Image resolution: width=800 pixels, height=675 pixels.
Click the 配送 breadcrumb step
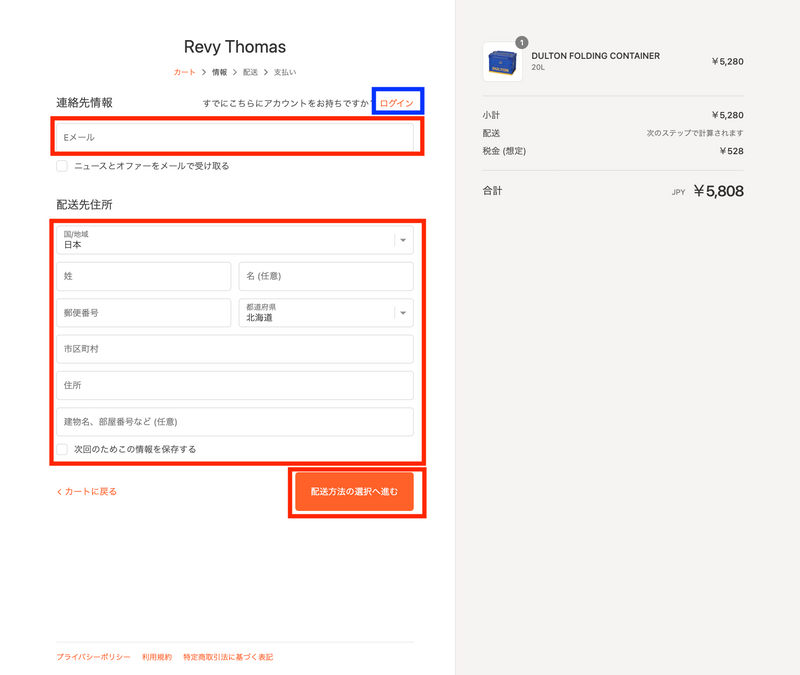click(250, 72)
